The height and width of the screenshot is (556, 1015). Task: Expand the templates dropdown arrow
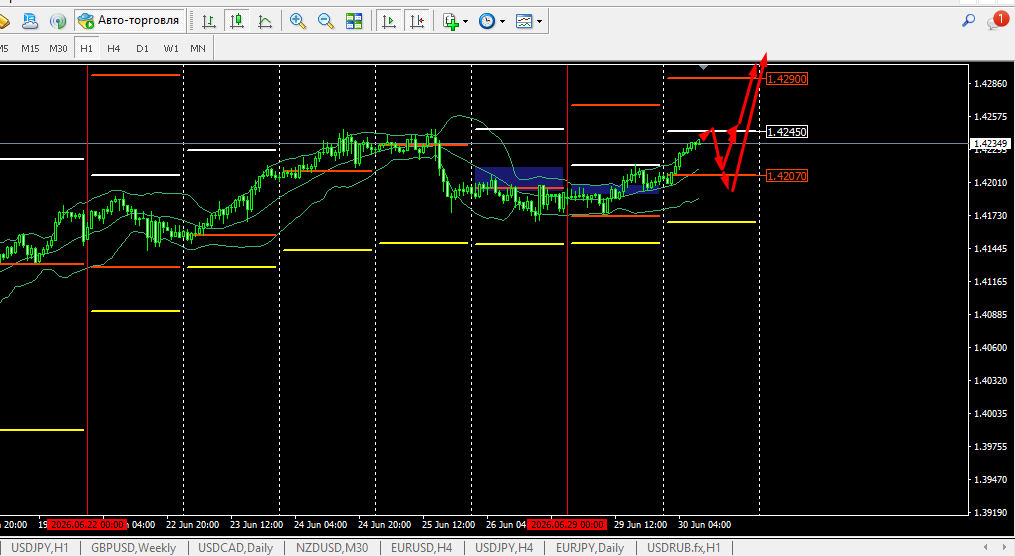point(539,22)
